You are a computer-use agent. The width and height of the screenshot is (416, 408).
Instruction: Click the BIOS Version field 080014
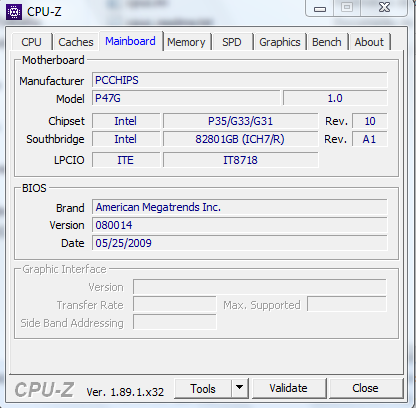point(240,225)
